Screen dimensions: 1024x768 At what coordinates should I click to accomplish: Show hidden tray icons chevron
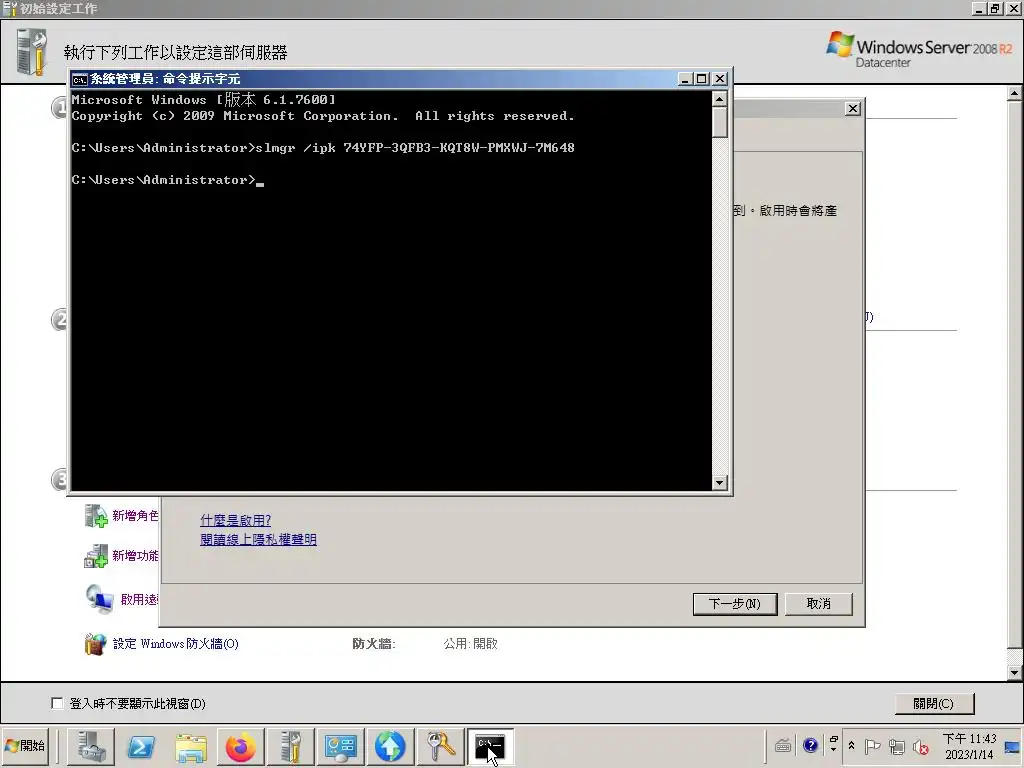click(x=852, y=745)
